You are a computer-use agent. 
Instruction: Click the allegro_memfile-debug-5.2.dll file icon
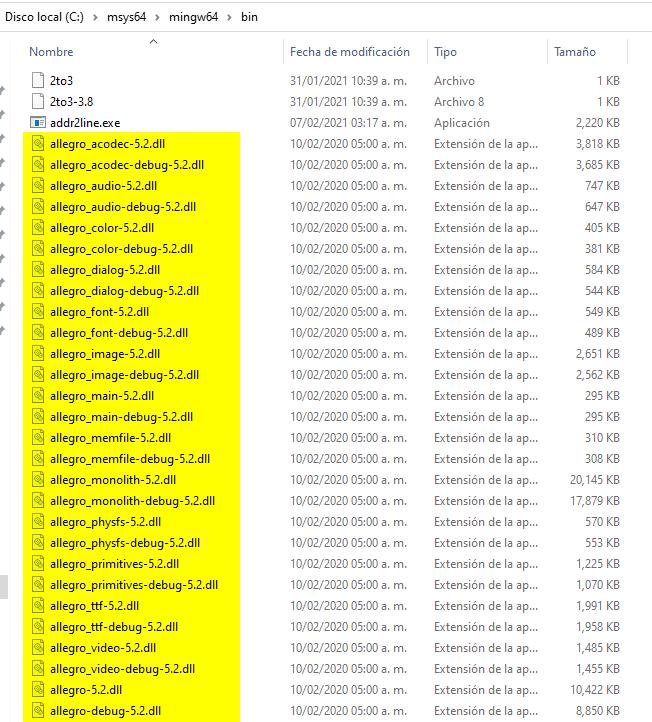tap(38, 459)
